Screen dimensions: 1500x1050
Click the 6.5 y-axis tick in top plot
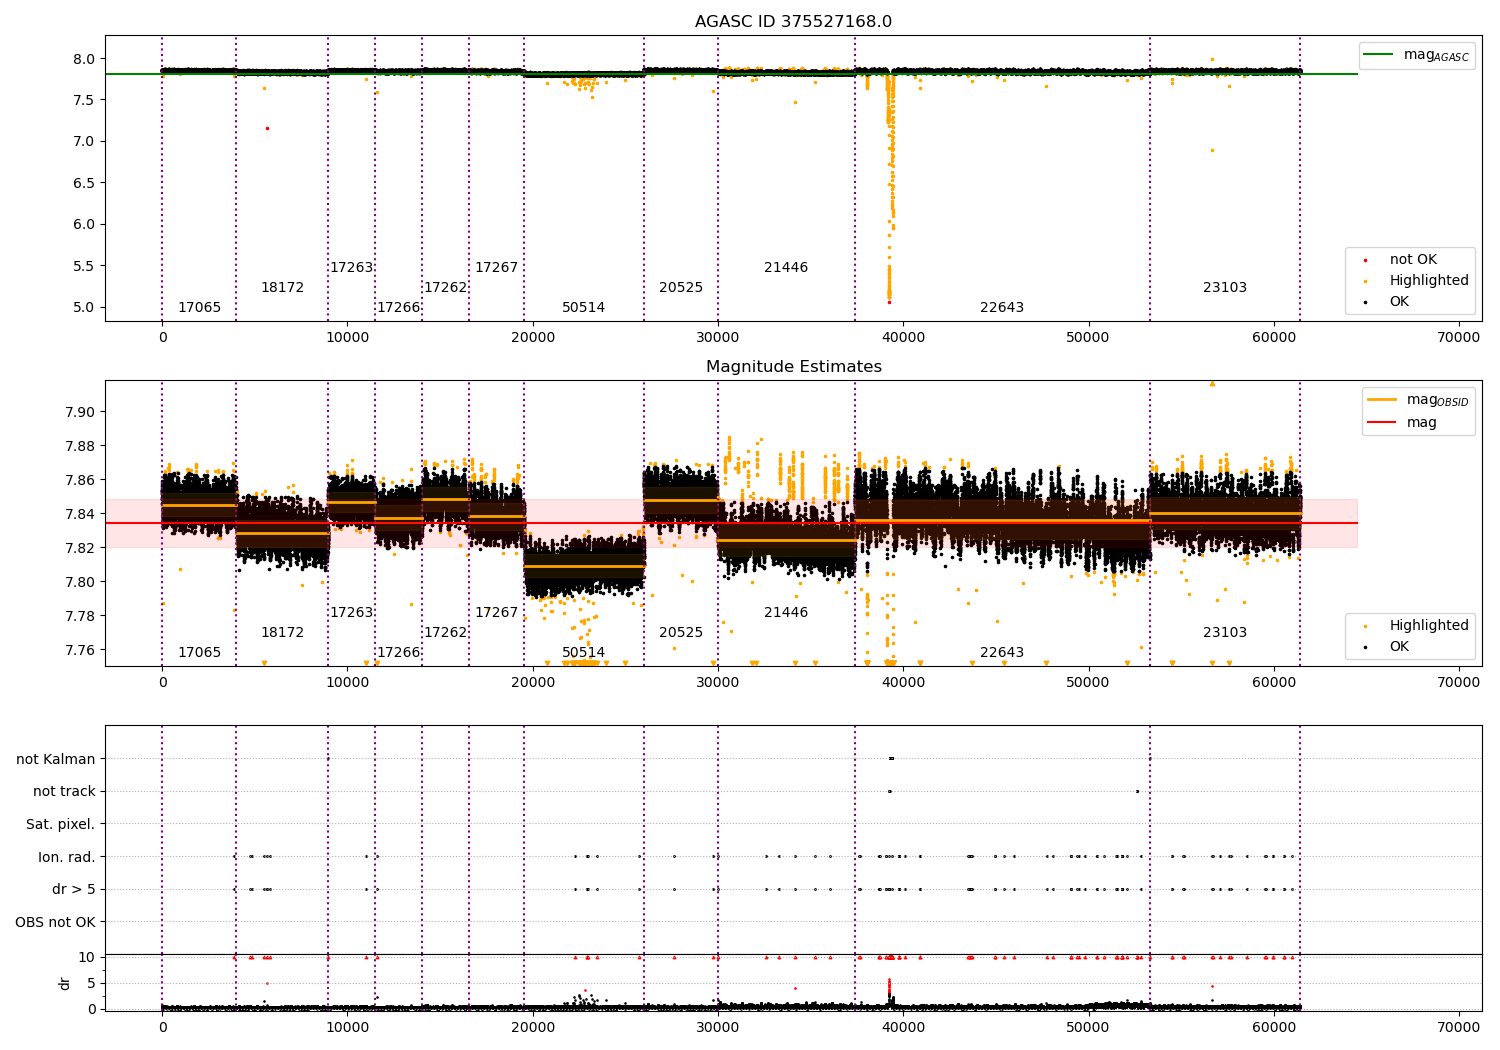click(x=85, y=183)
